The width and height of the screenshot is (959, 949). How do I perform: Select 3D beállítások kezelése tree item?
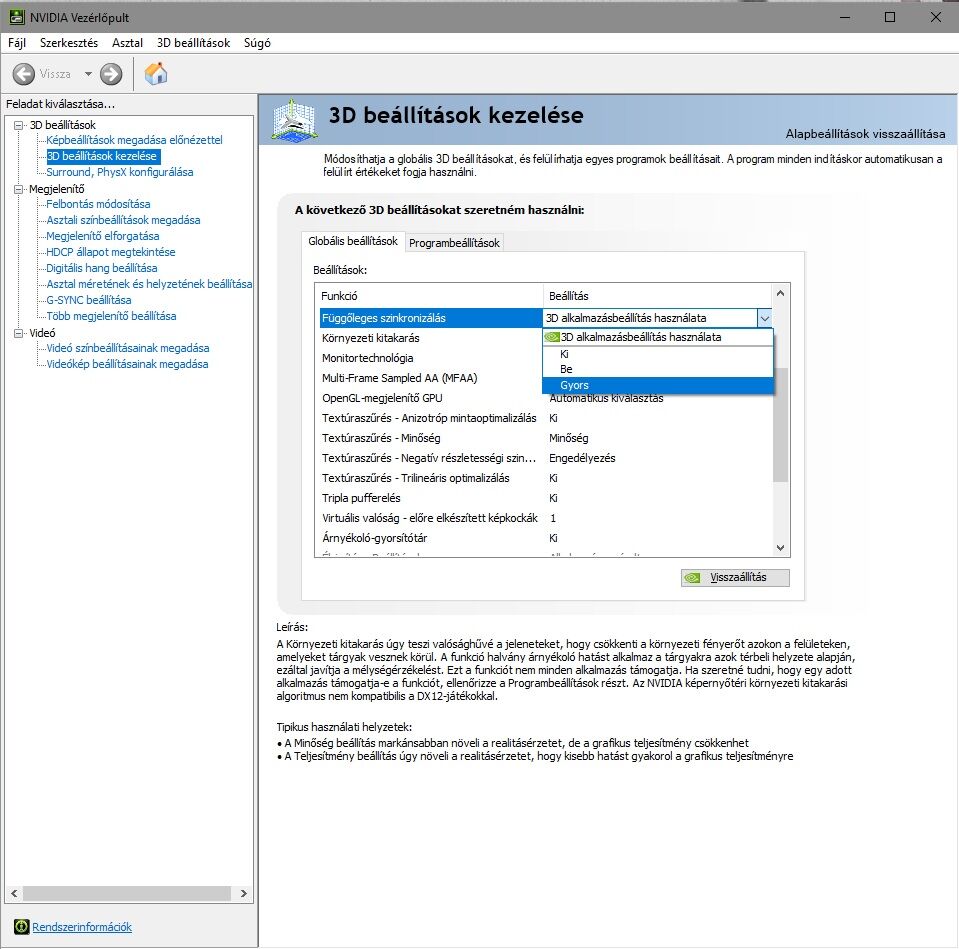pos(102,156)
